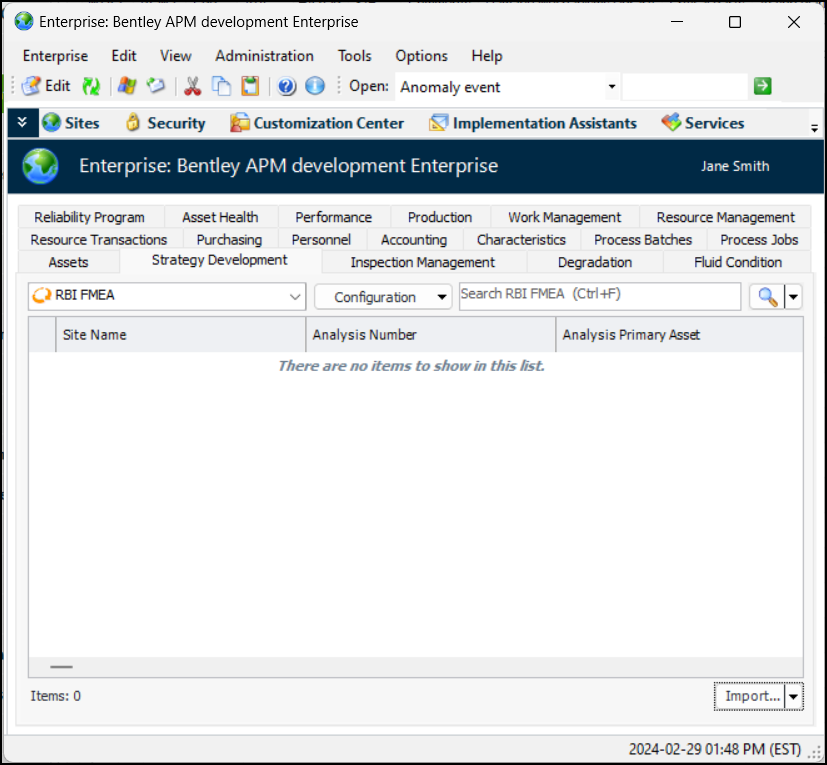Click the Customization Center folder icon
The image size is (827, 765).
[239, 123]
